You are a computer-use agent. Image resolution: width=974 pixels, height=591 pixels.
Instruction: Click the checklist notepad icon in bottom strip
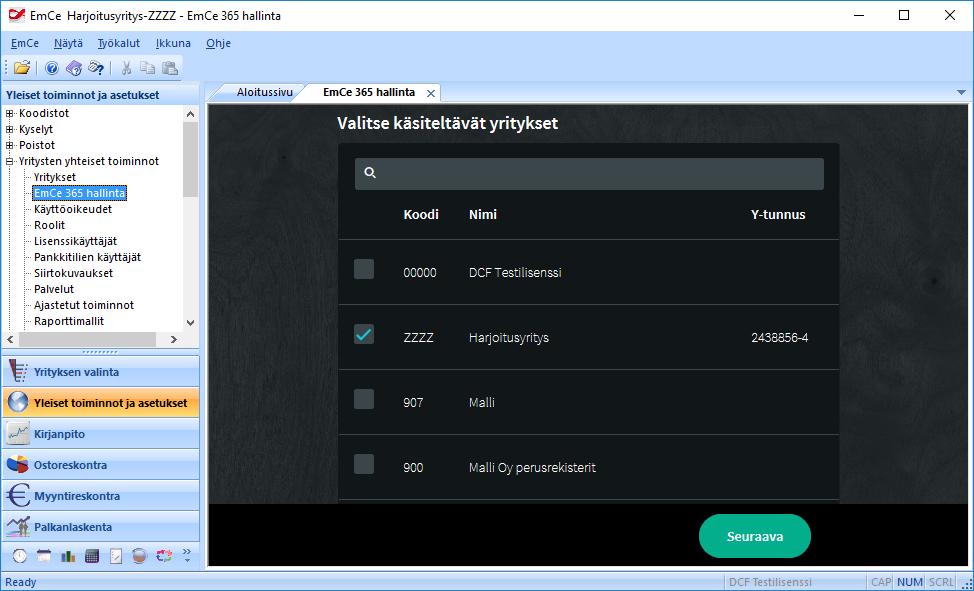point(116,556)
